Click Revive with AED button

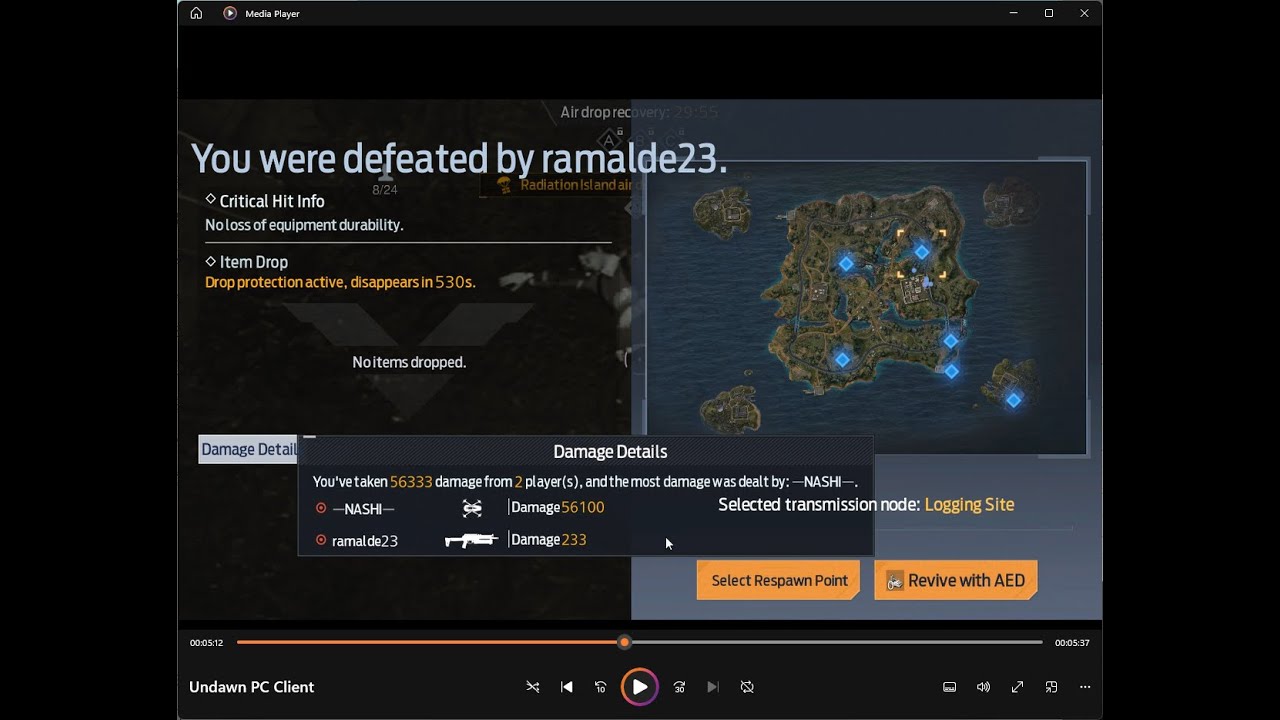(956, 580)
